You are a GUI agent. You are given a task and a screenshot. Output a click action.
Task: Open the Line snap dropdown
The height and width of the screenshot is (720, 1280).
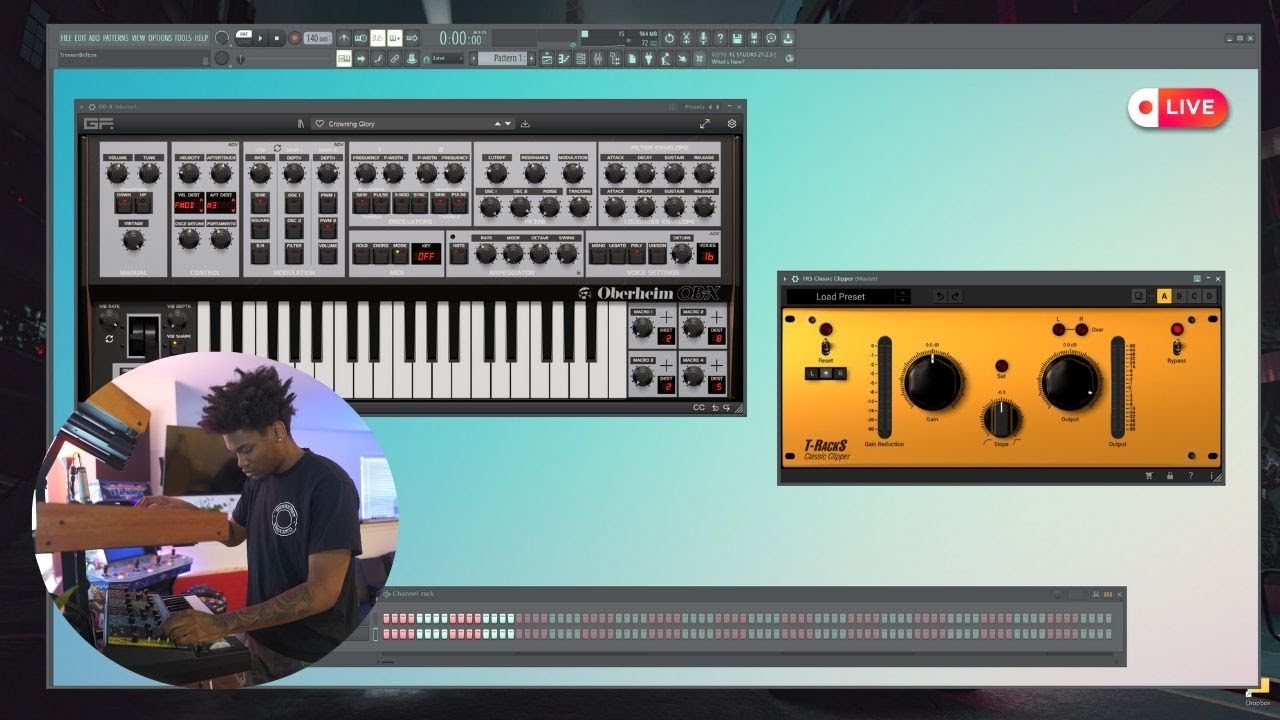(448, 58)
